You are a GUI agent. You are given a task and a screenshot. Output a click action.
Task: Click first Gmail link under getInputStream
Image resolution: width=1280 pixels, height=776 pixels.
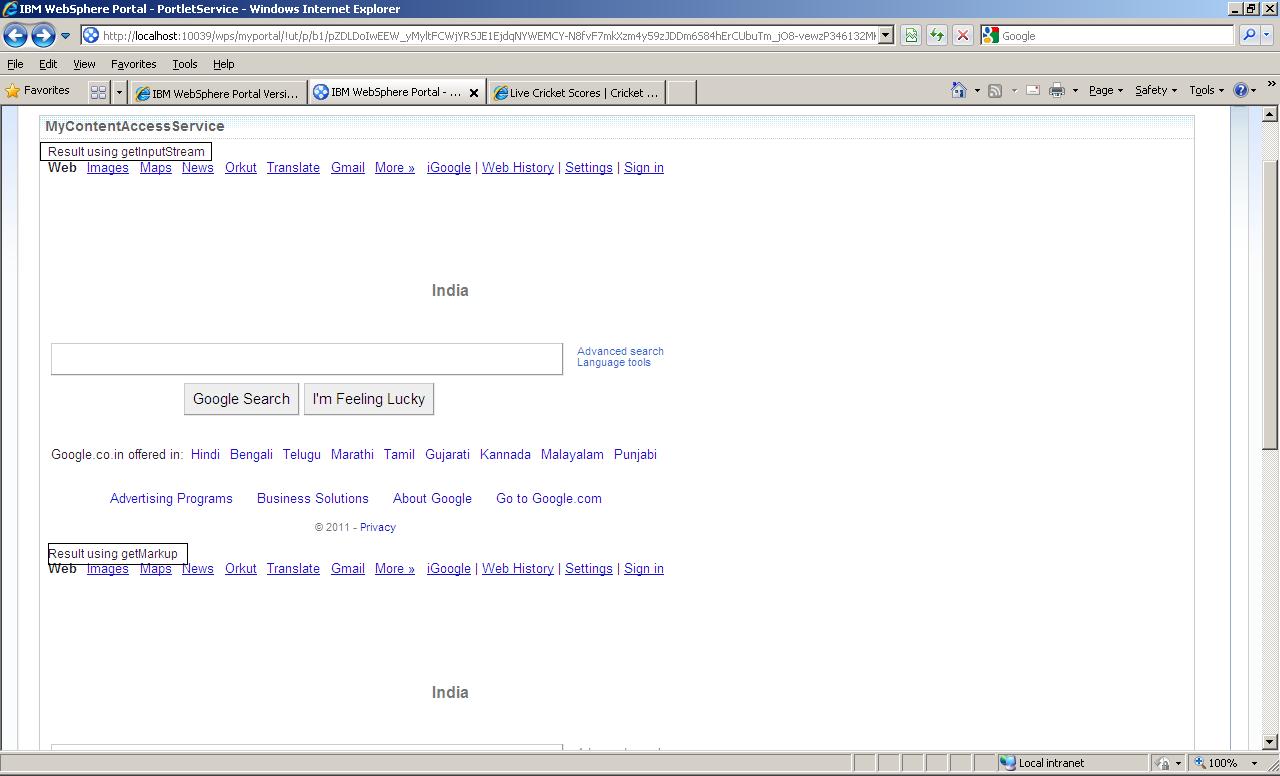(x=347, y=168)
